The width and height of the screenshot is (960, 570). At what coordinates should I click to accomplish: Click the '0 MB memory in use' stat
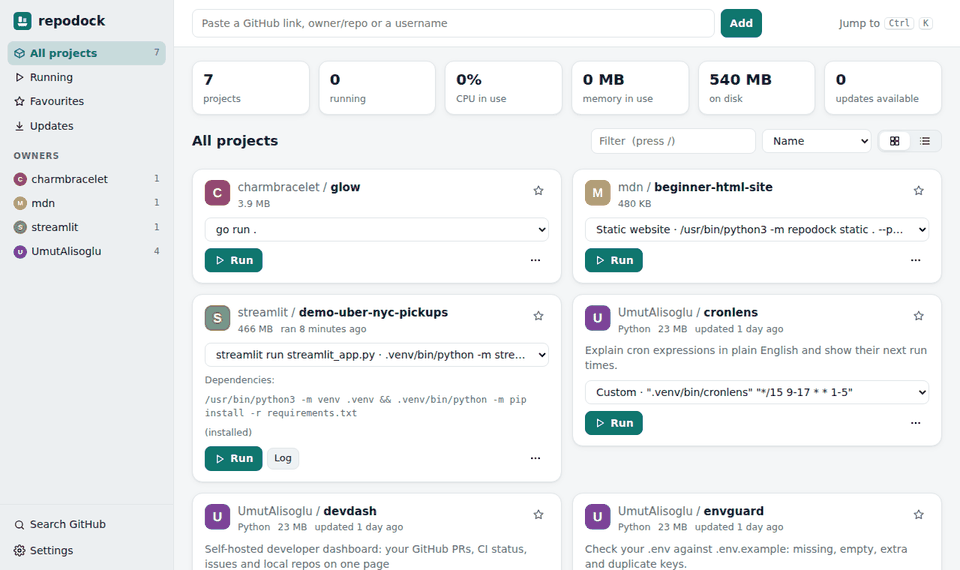[630, 88]
